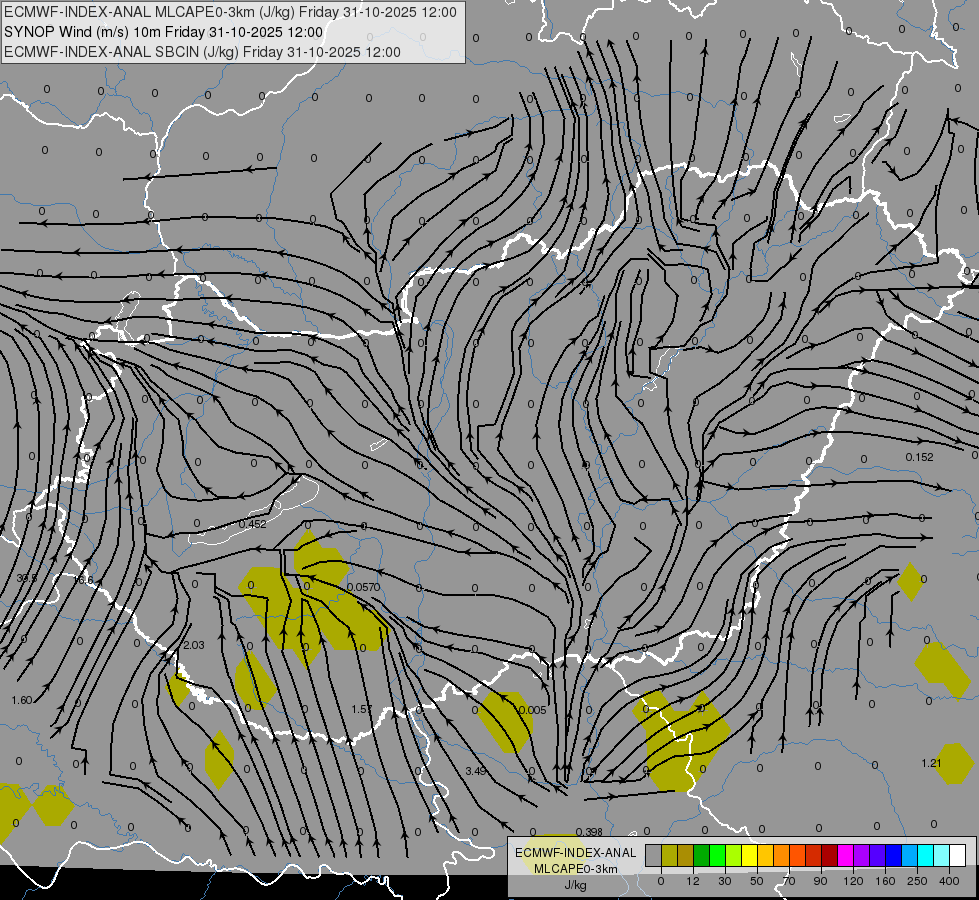This screenshot has height=900, width=979.
Task: Select the 120 tick label in legend
Action: (x=853, y=881)
